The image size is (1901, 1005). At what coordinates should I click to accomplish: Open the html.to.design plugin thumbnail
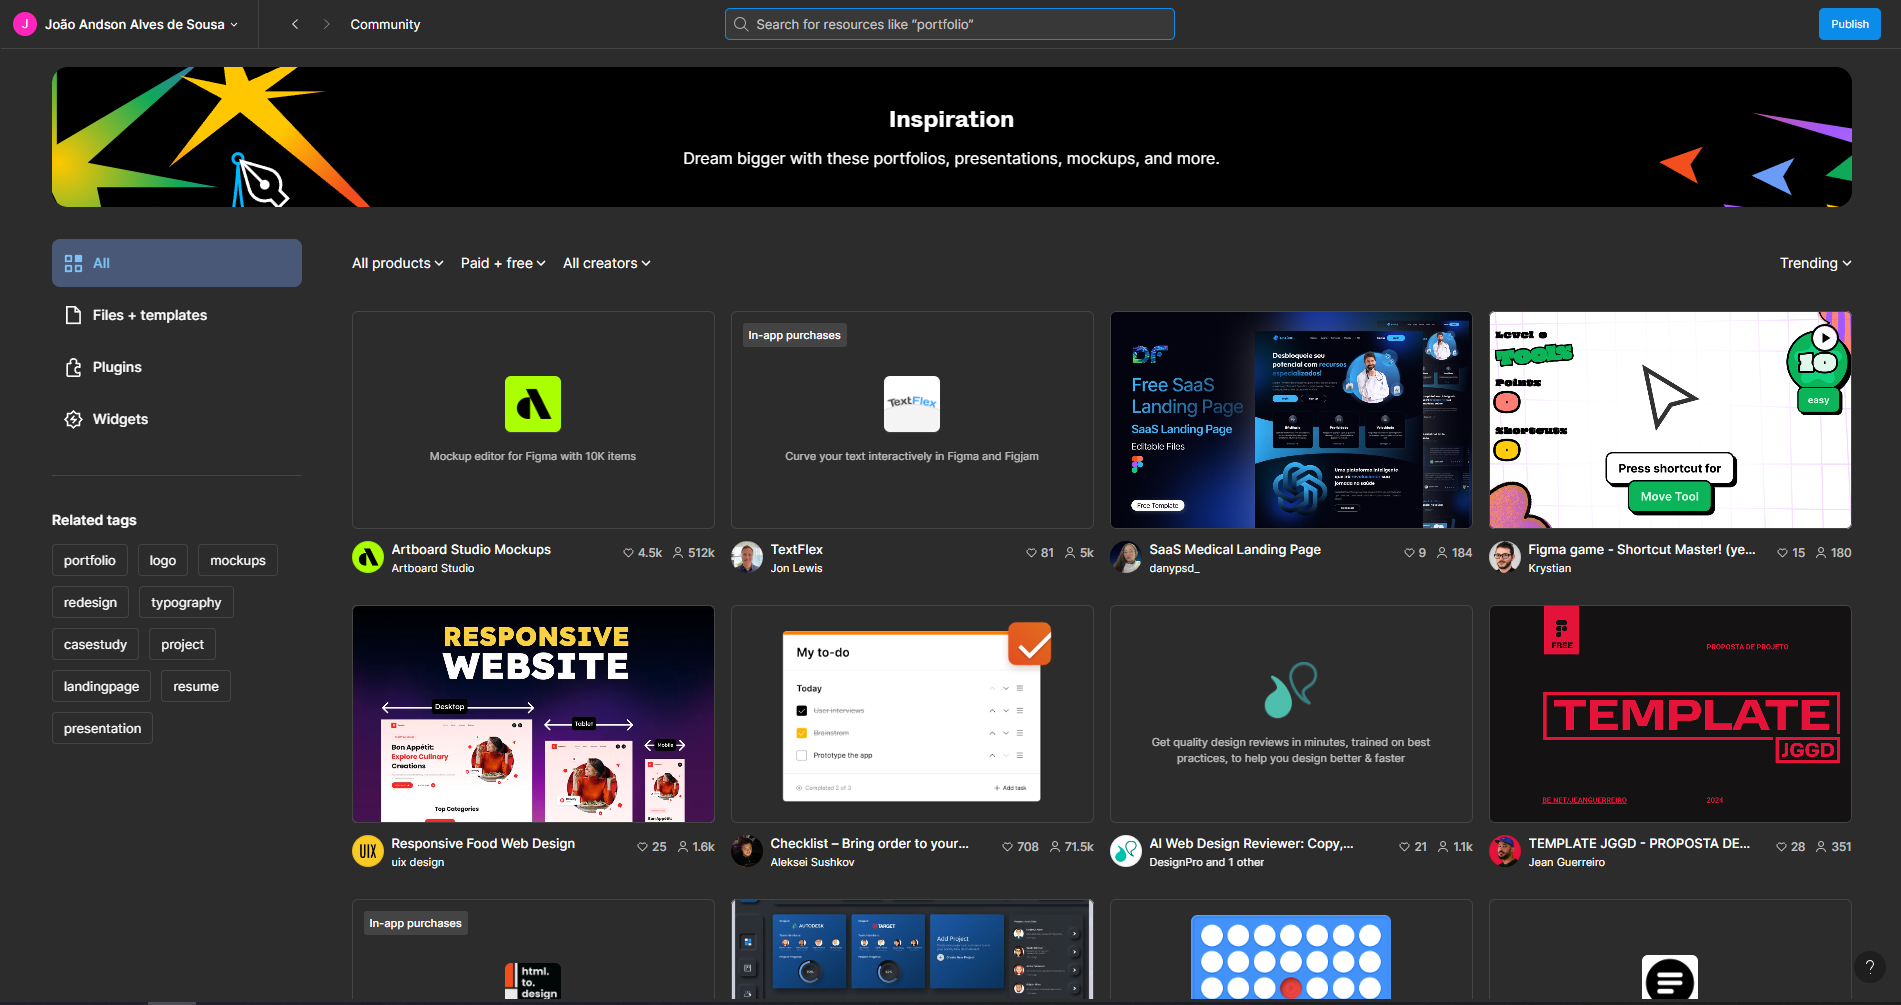coord(533,951)
